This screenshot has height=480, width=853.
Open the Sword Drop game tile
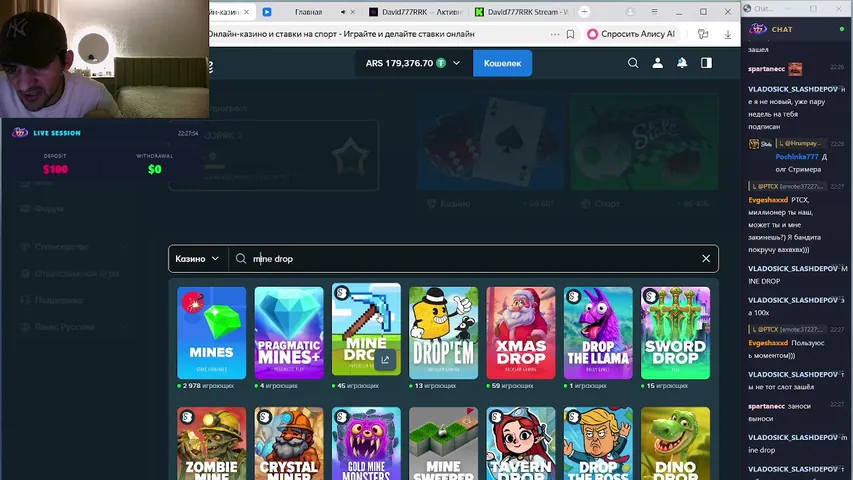(x=675, y=333)
